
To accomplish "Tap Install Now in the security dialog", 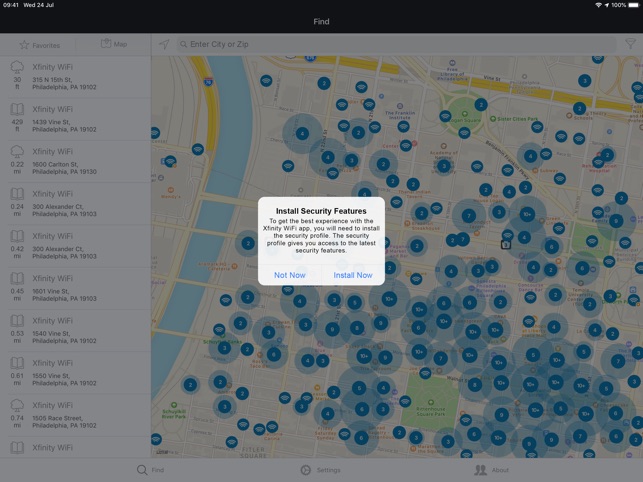I will pyautogui.click(x=352, y=275).
